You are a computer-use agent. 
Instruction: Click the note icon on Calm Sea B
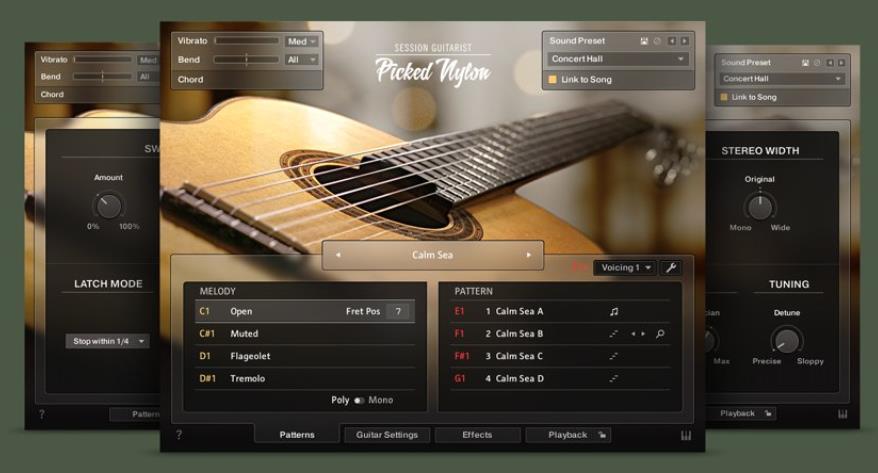tap(614, 334)
